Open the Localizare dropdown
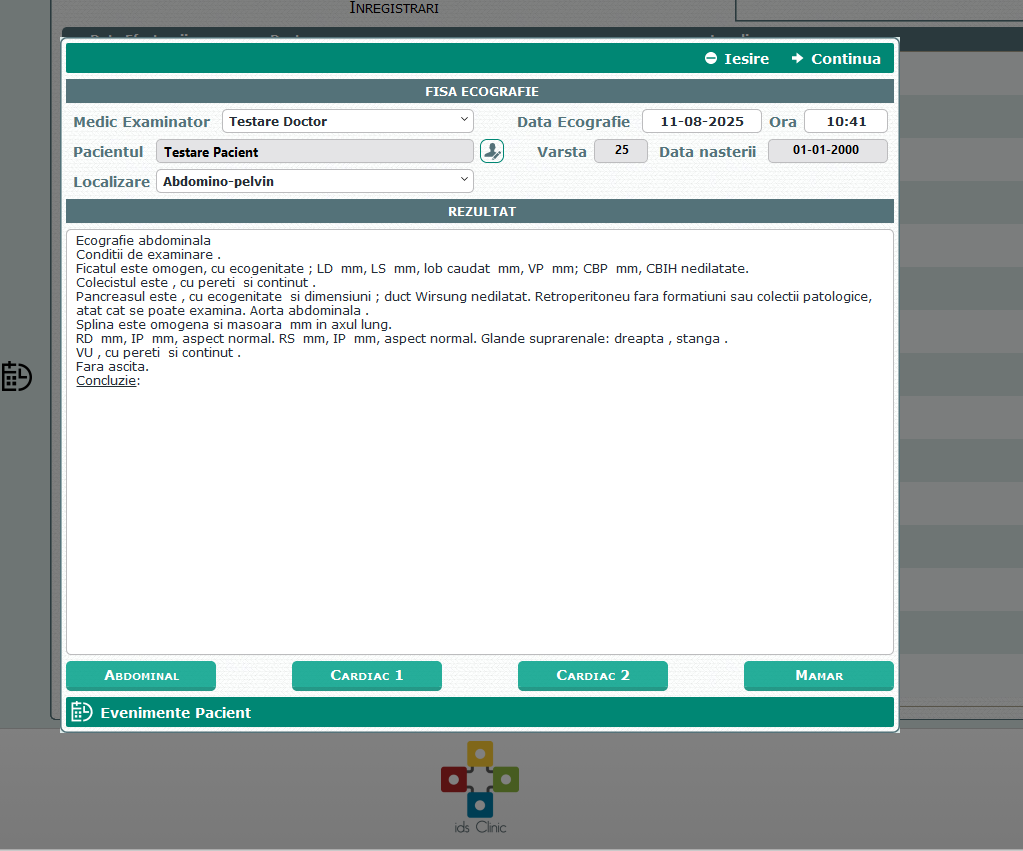The width and height of the screenshot is (1023, 851). [315, 181]
